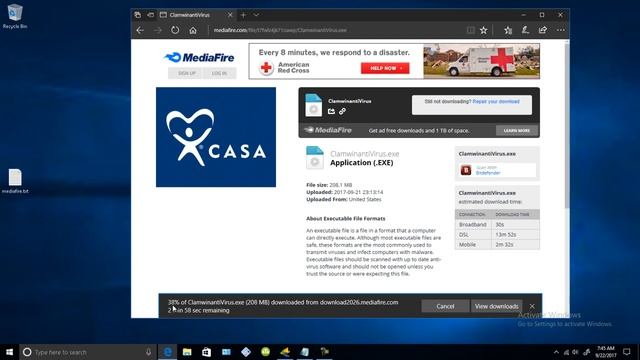Open the Add notes pen tool

point(525,30)
